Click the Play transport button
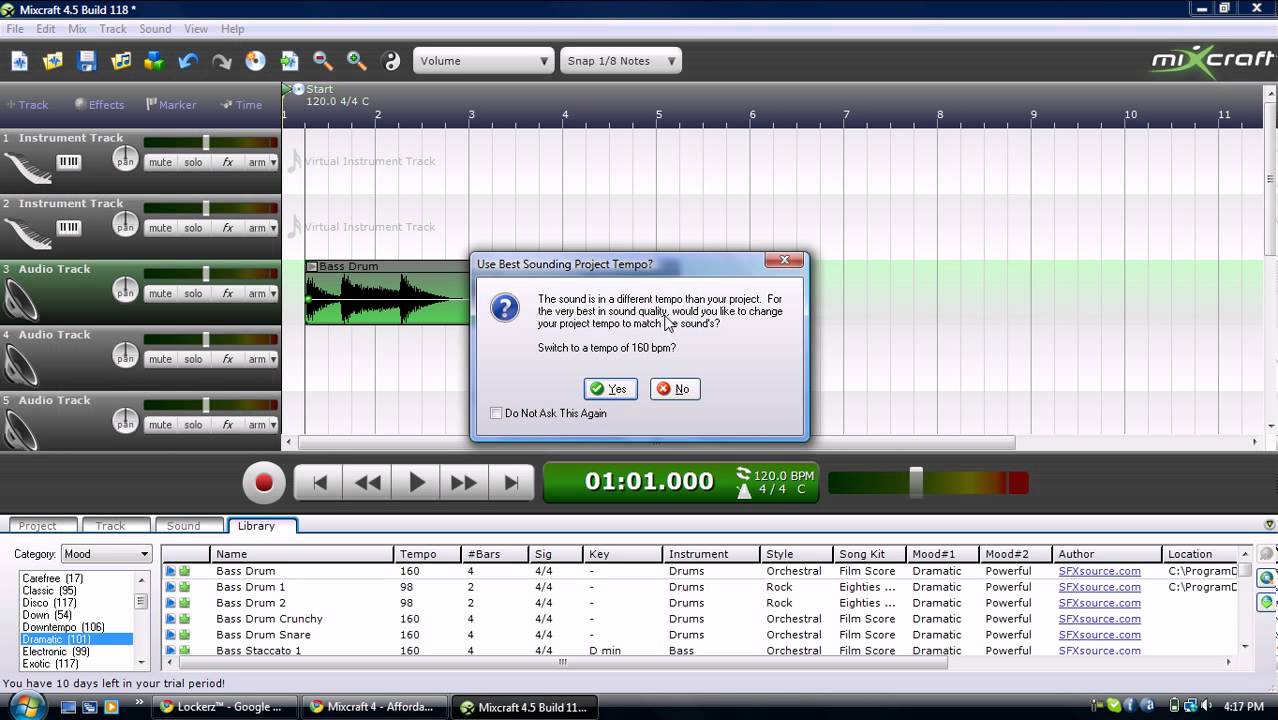 point(416,483)
